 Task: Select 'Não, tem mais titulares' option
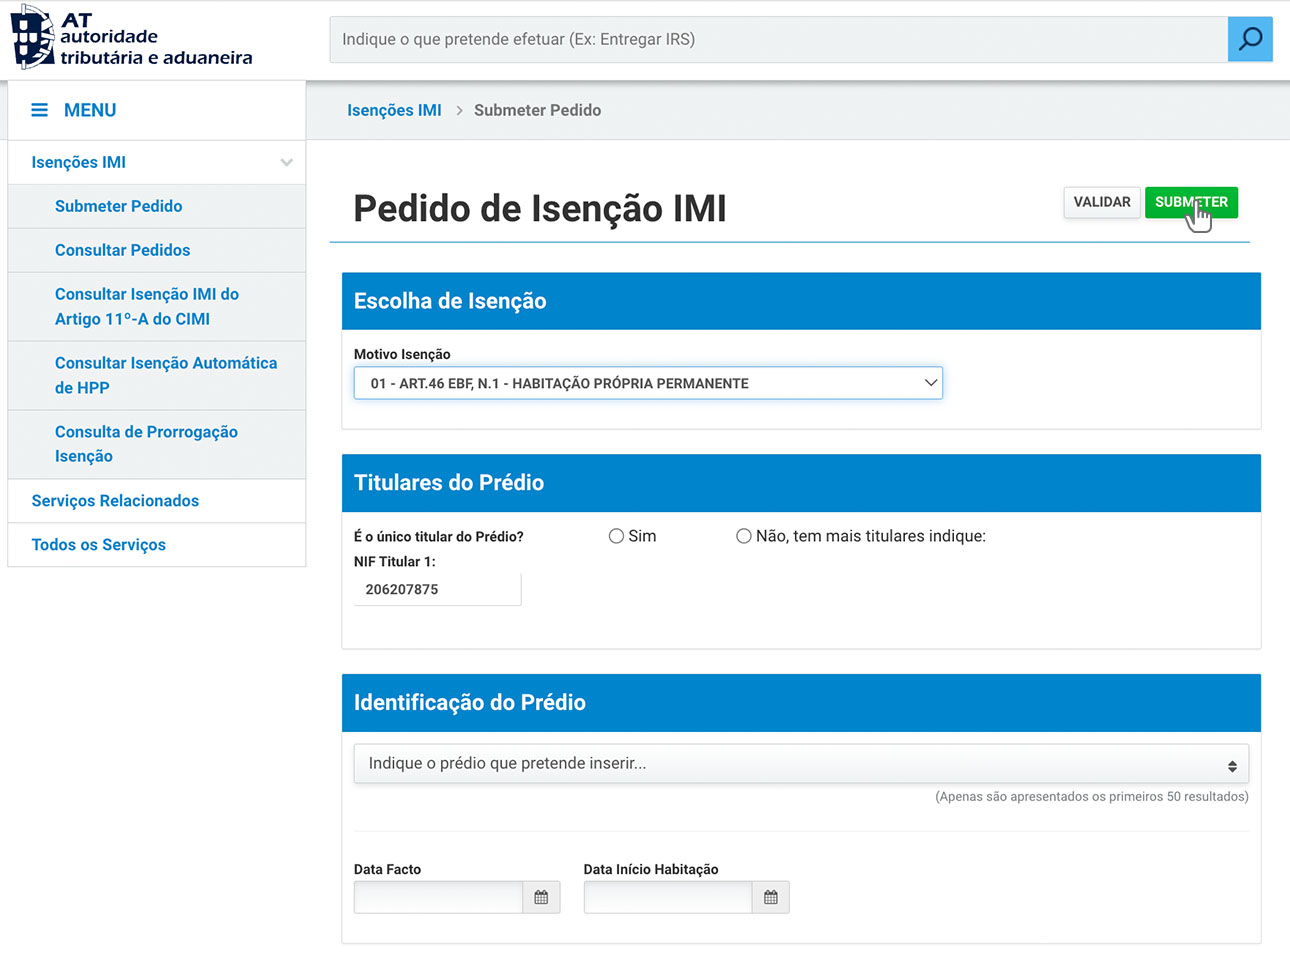point(744,536)
